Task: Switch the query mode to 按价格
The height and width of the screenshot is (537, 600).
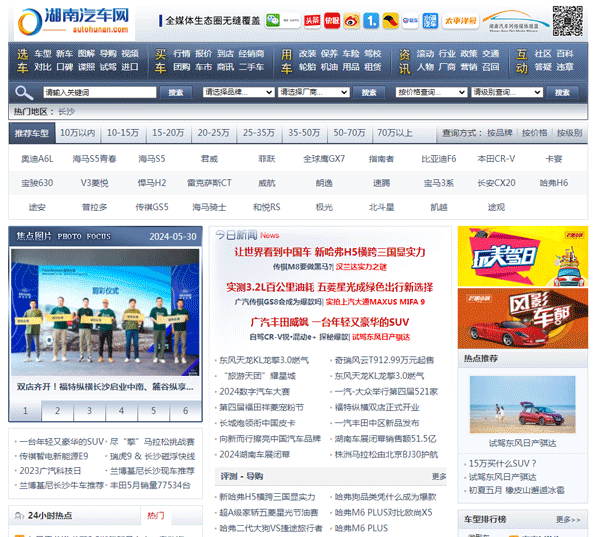Action: click(x=535, y=133)
